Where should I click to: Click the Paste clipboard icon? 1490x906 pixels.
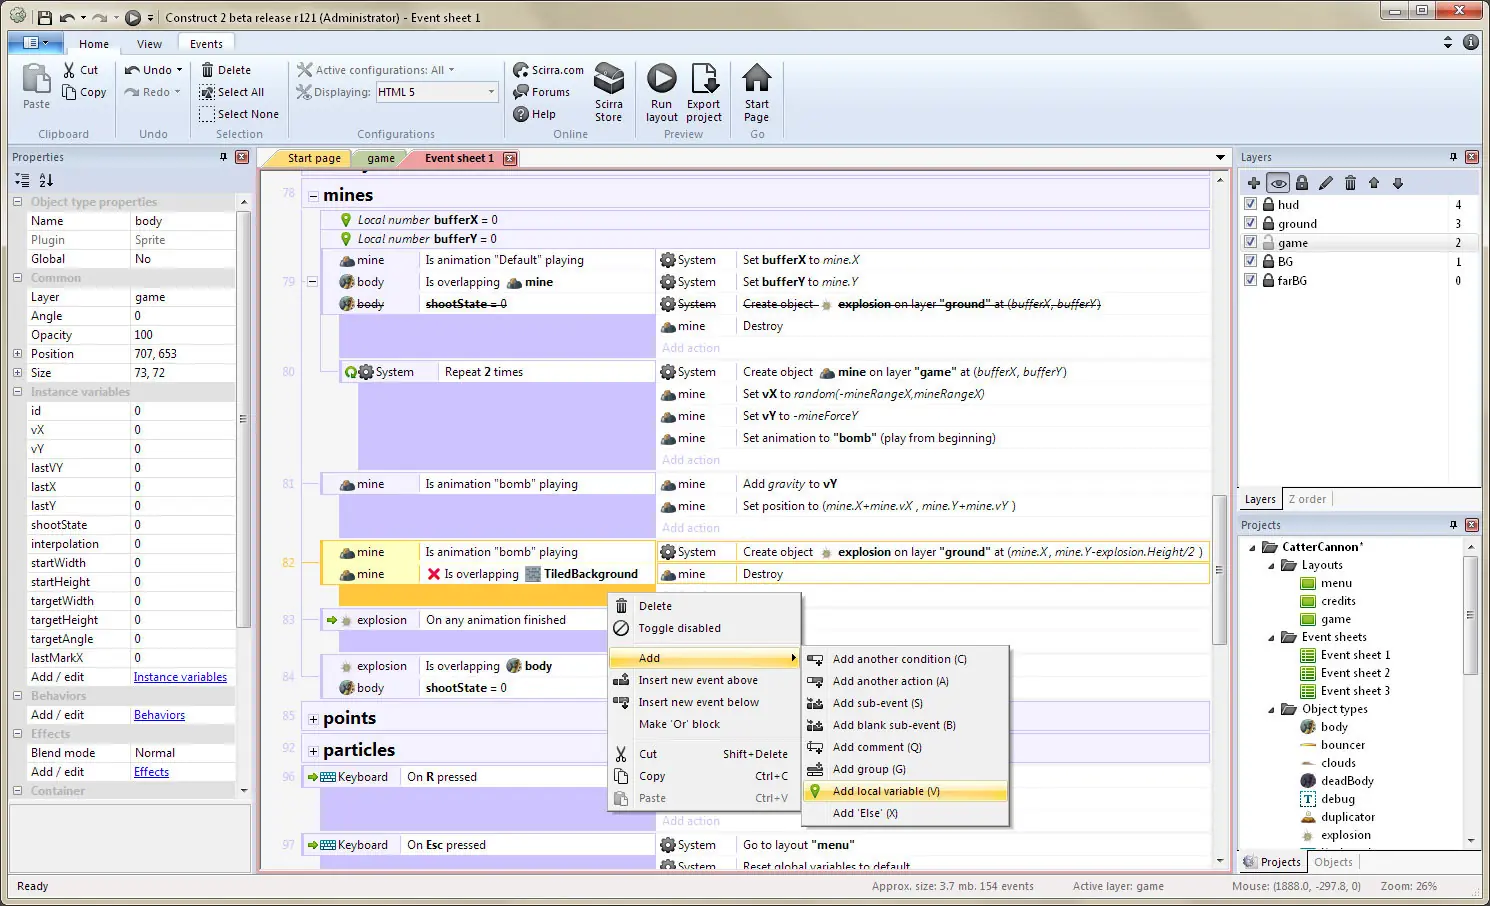tap(36, 79)
